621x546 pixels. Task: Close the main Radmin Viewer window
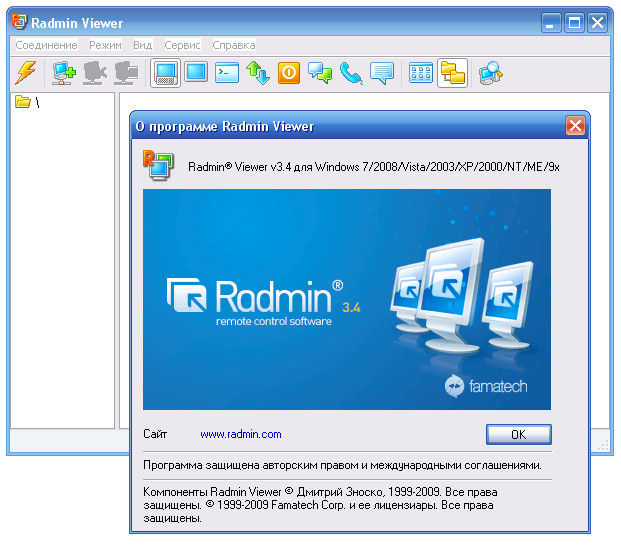pyautogui.click(x=597, y=23)
